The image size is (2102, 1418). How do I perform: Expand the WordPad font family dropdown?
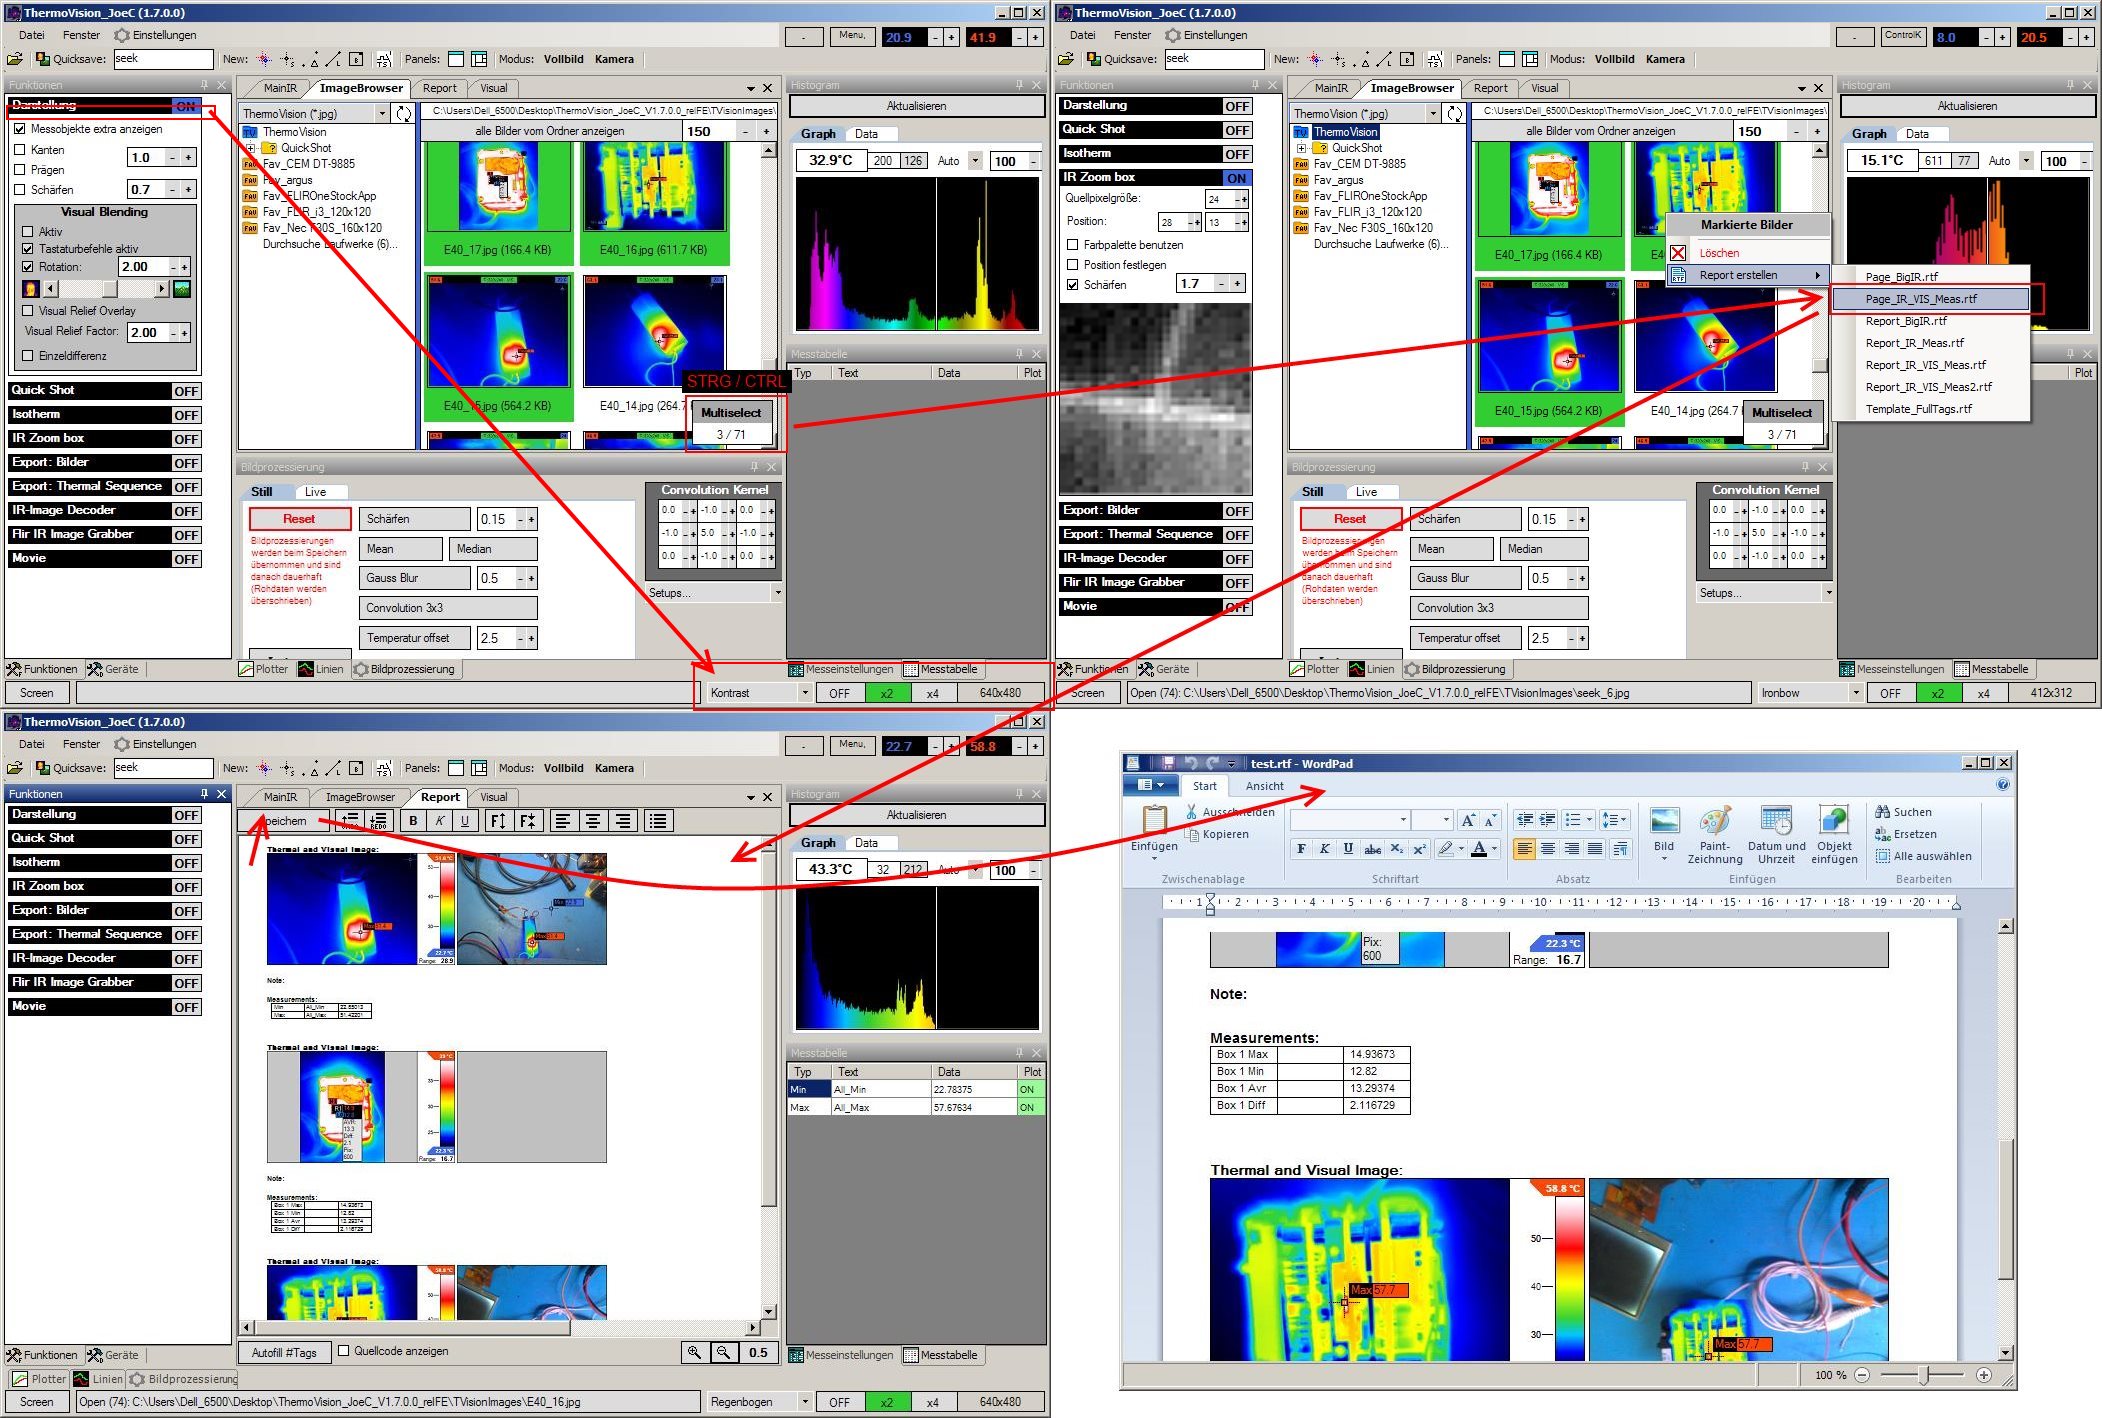click(1403, 820)
